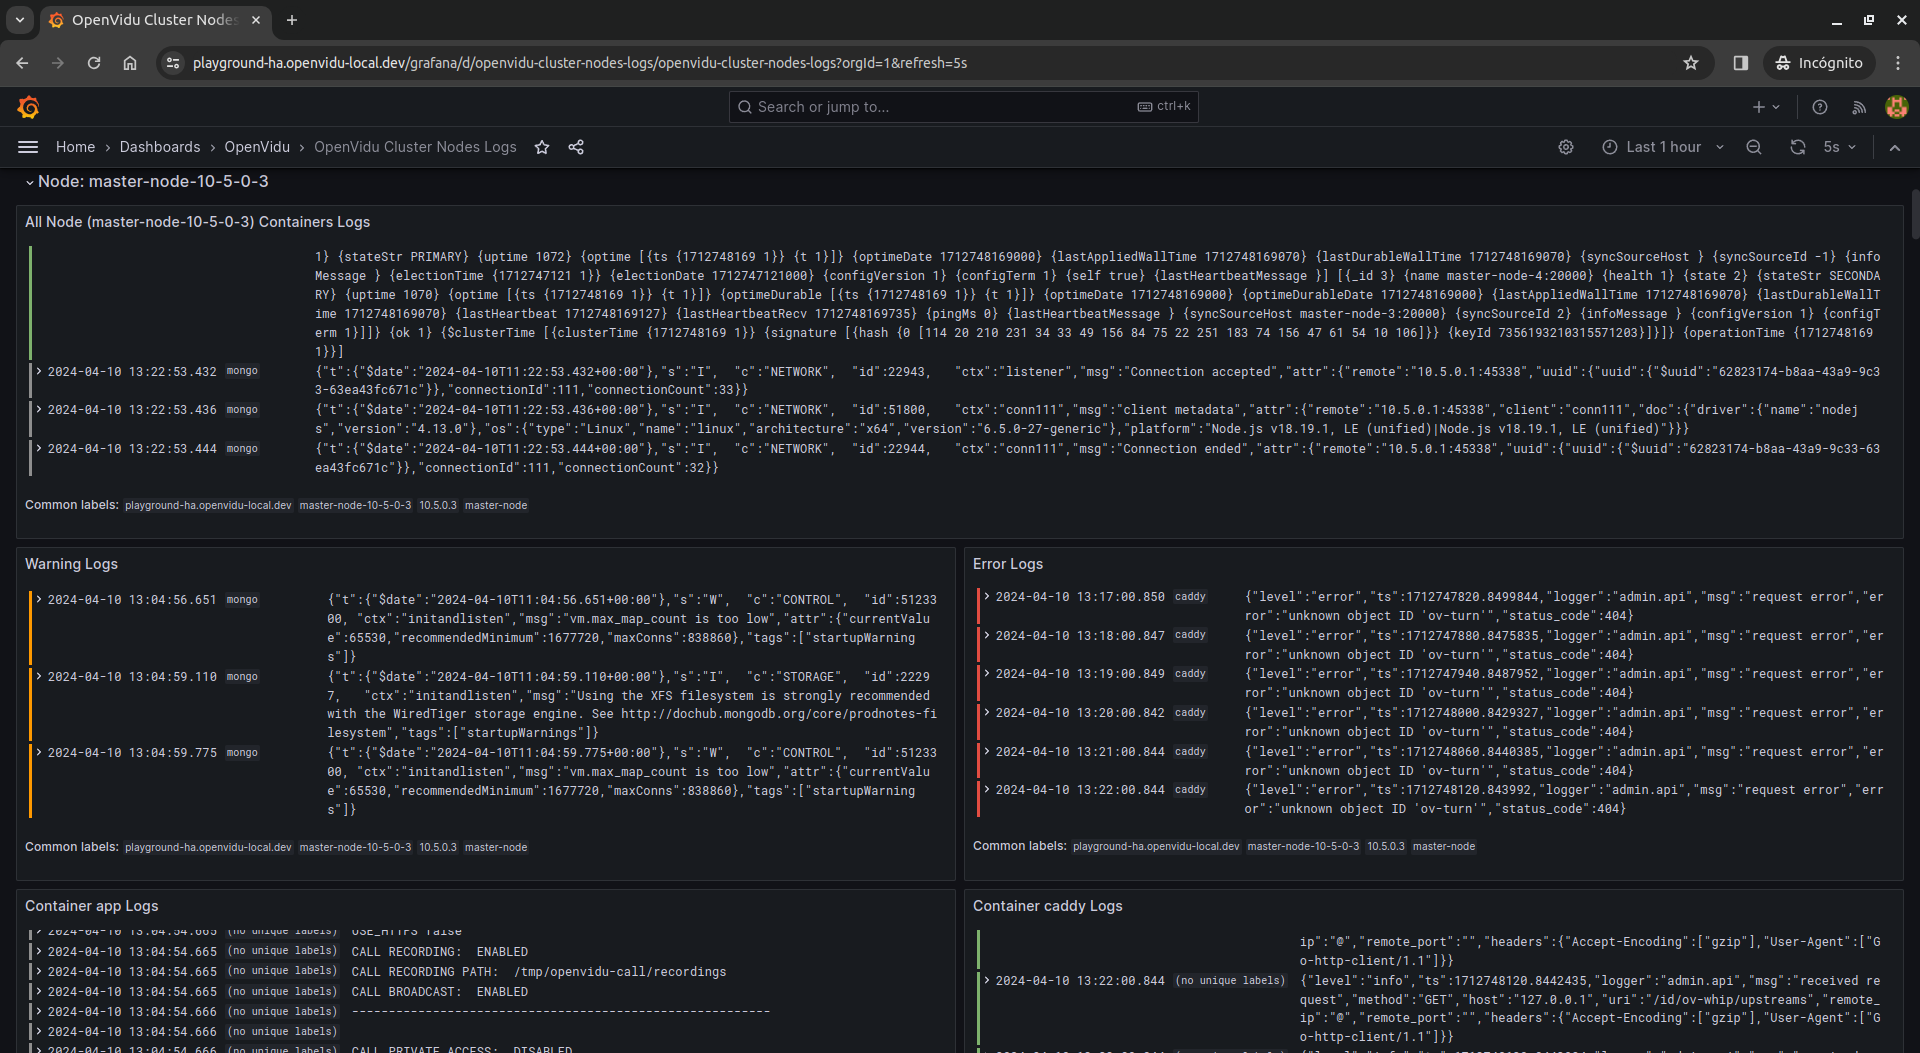
Task: Click the share dashboard icon
Action: 576,147
